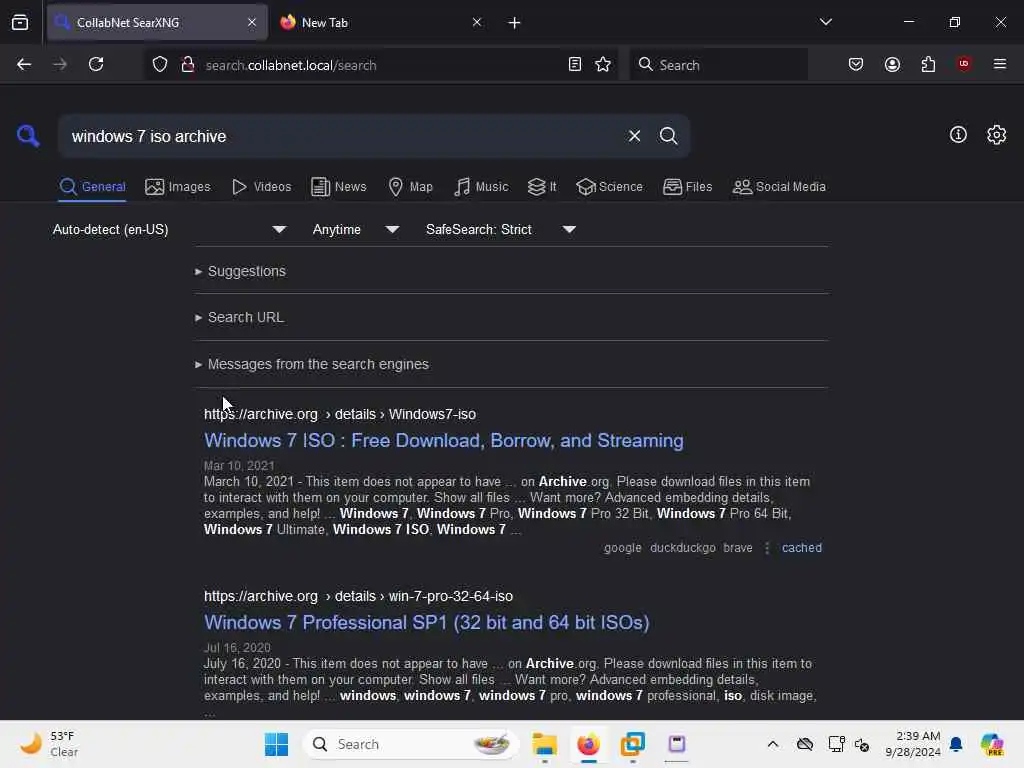Open the Windows Start menu
This screenshot has width=1024, height=768.
[276, 744]
